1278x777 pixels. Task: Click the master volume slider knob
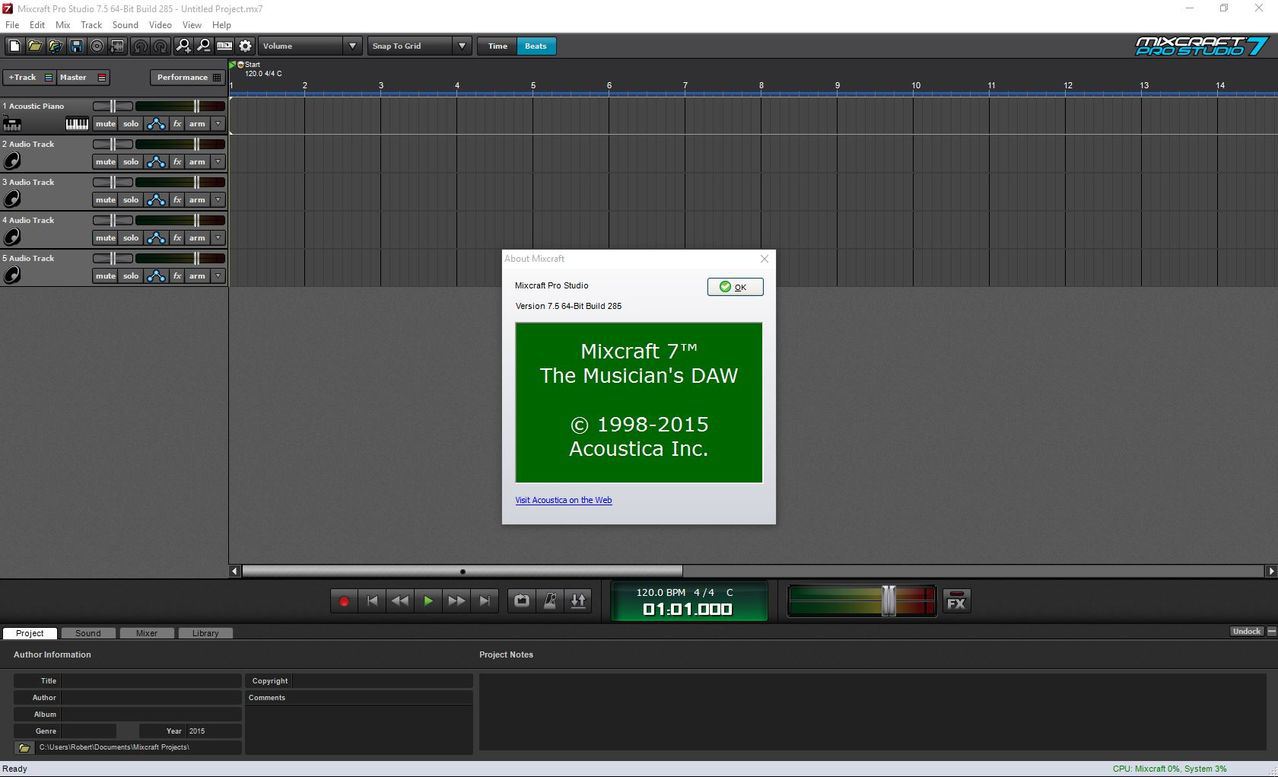click(x=888, y=600)
